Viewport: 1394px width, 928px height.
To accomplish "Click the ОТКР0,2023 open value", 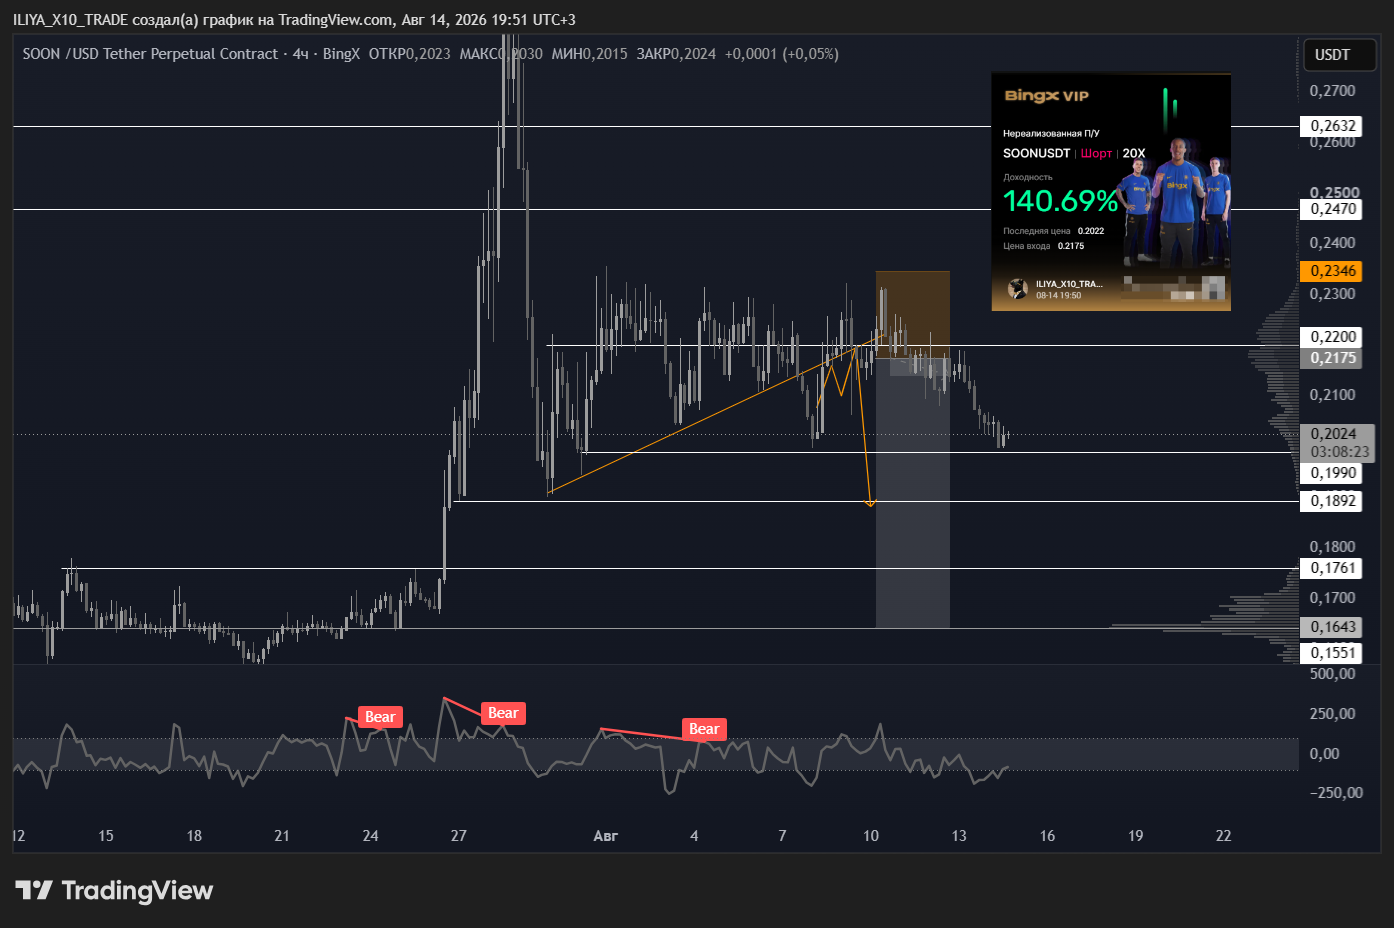I will (x=409, y=54).
